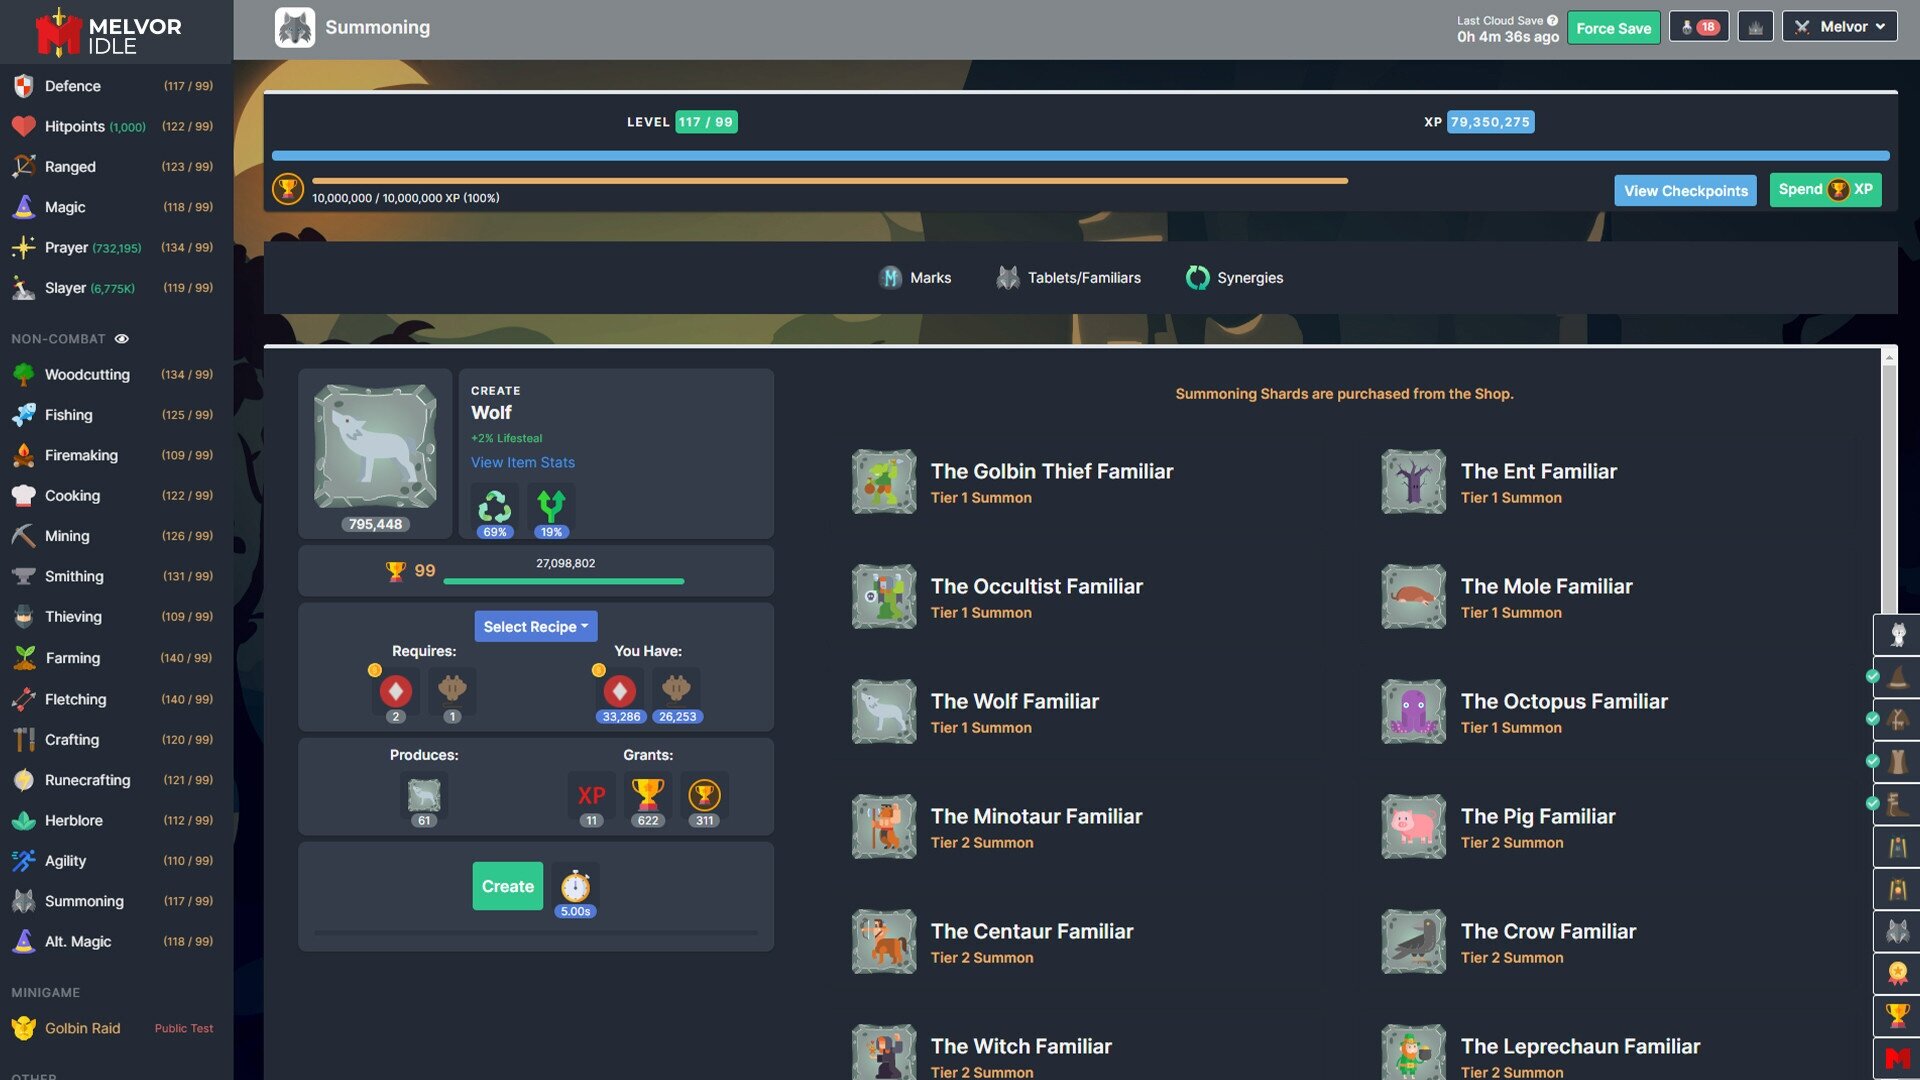Select recipe via Select Recipe dropdown
1920x1080 pixels.
[535, 626]
